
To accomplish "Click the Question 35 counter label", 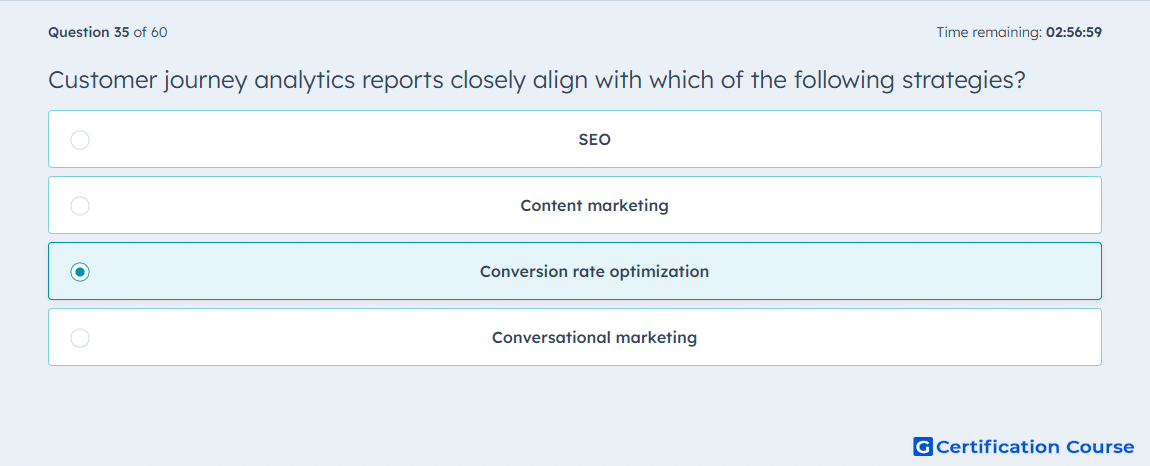I will (x=89, y=32).
